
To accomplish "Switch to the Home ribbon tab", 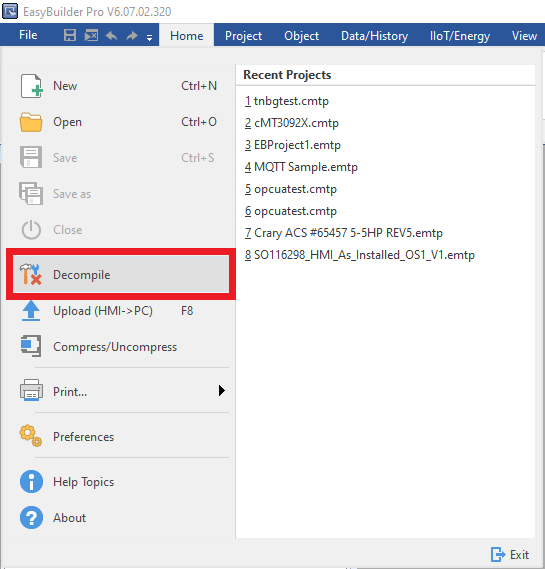I will tap(187, 36).
